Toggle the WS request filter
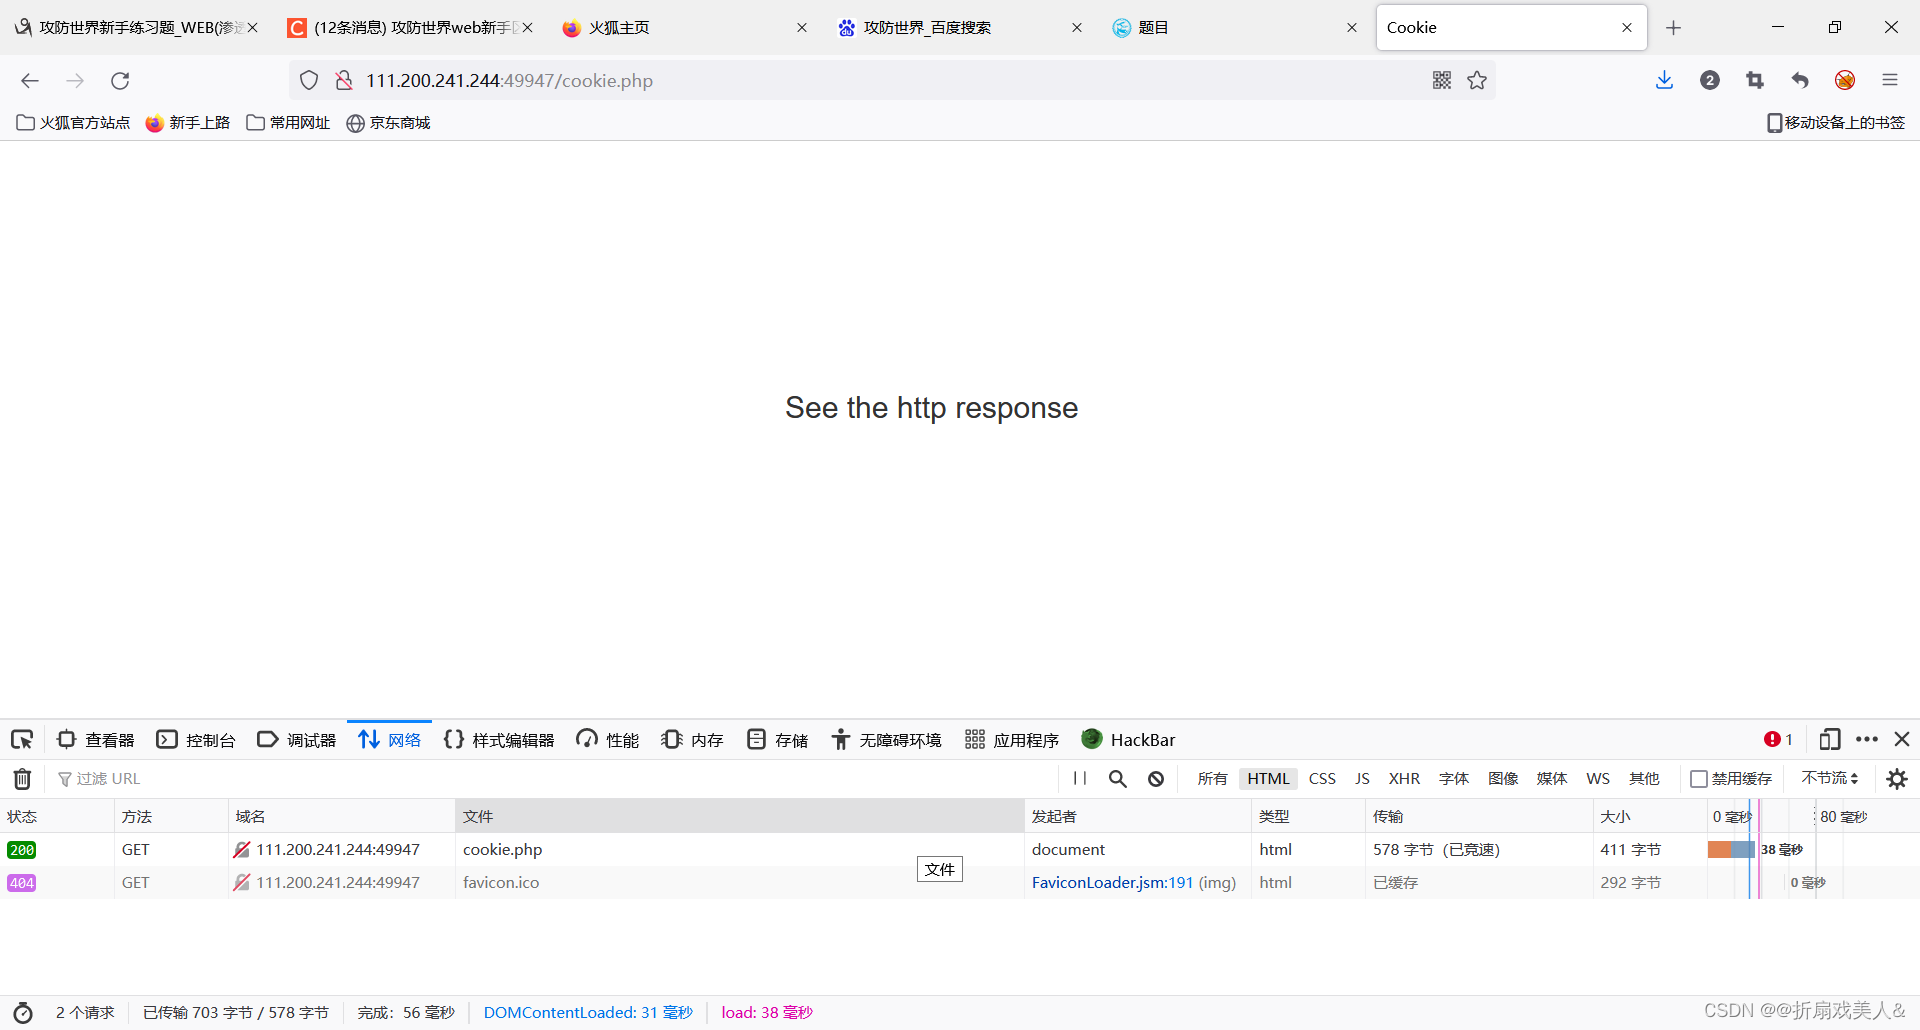Viewport: 1920px width, 1030px height. (1598, 779)
